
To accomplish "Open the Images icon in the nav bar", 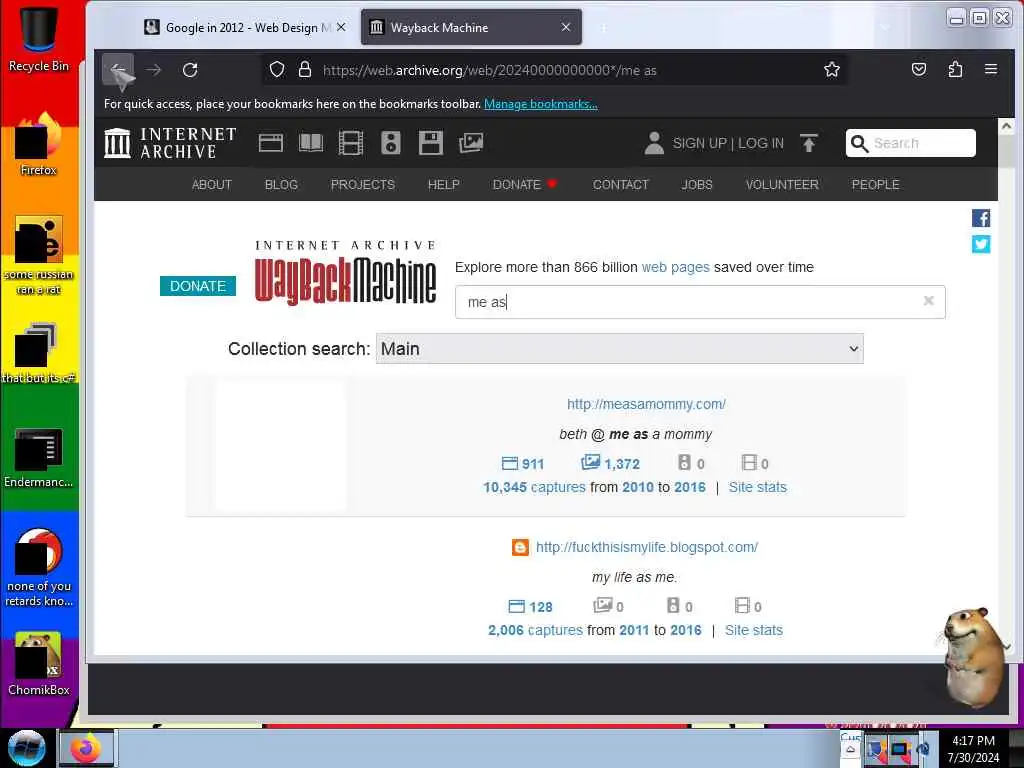I will click(x=471, y=143).
